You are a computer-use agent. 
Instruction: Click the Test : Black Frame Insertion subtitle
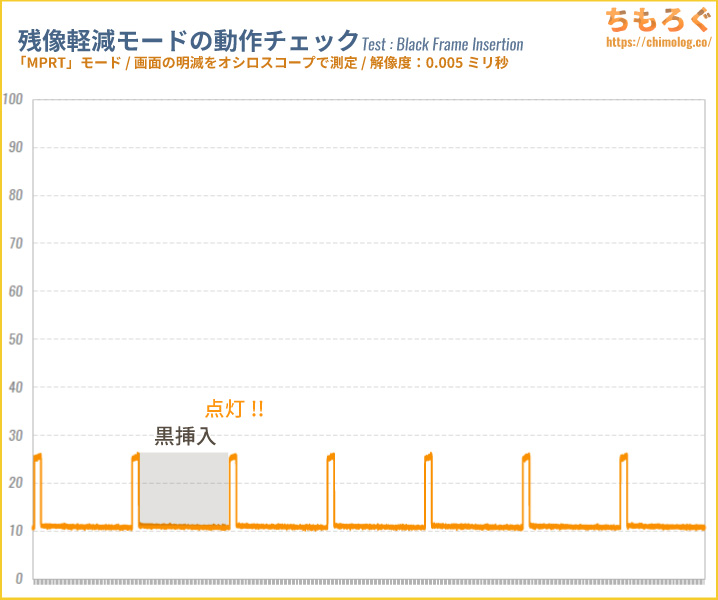pyautogui.click(x=442, y=44)
